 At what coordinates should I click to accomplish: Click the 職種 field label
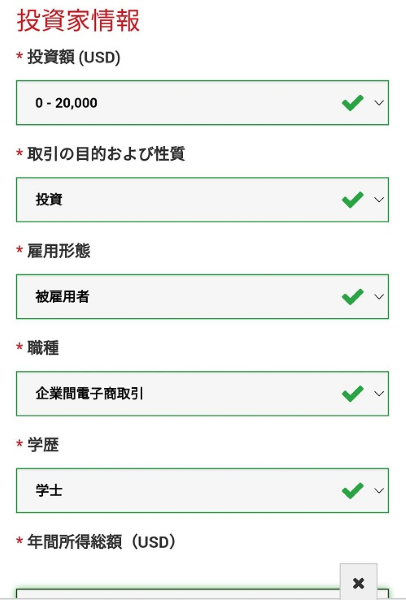pyautogui.click(x=43, y=348)
